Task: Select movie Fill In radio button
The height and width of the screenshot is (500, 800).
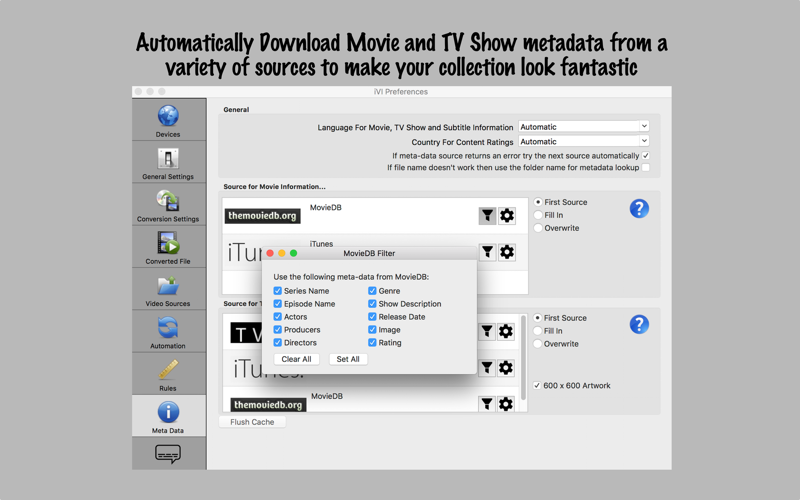Action: [x=538, y=215]
